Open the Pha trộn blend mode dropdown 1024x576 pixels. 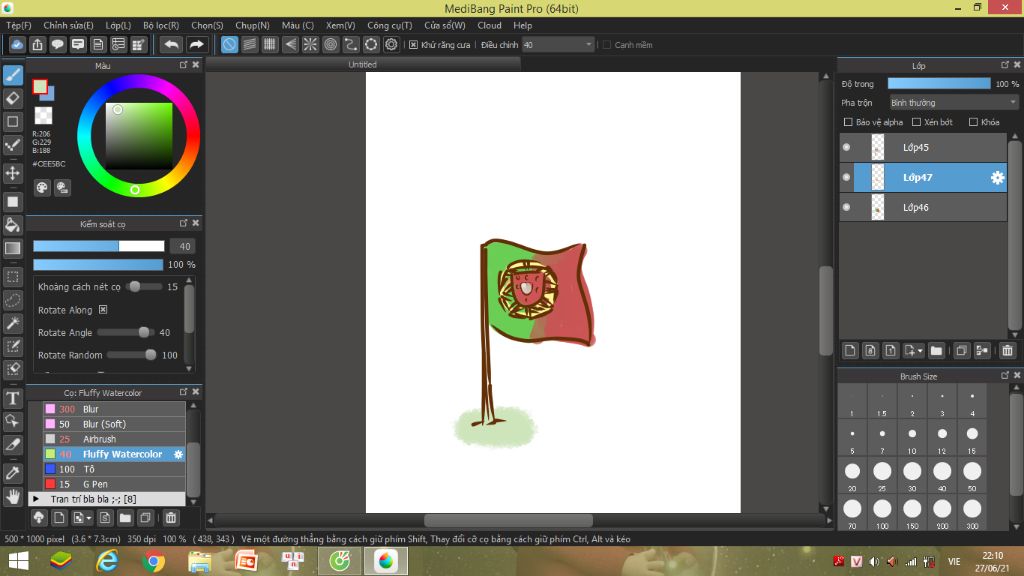pyautogui.click(x=953, y=103)
